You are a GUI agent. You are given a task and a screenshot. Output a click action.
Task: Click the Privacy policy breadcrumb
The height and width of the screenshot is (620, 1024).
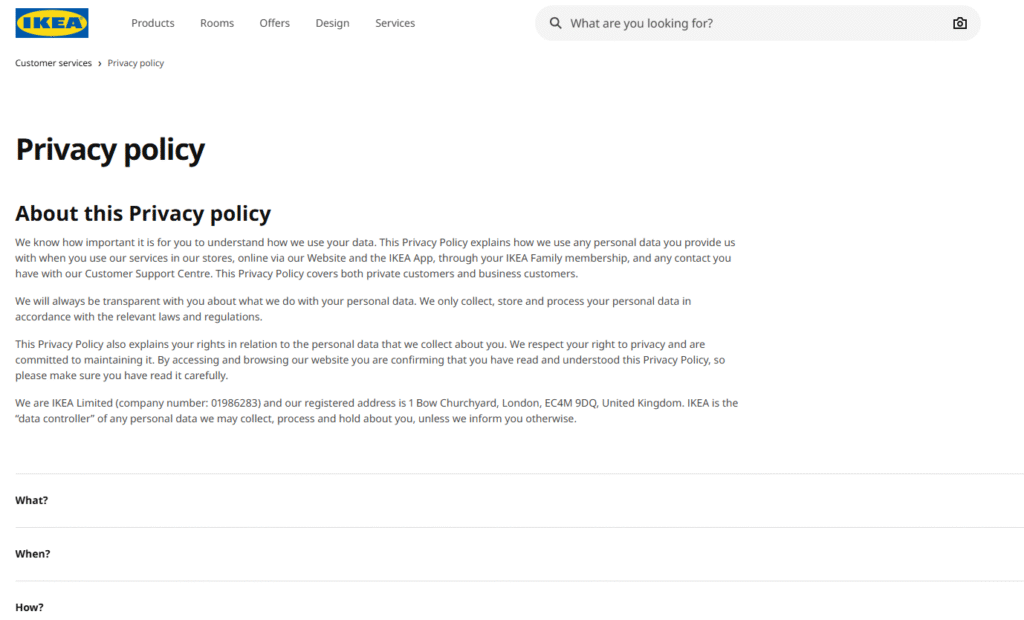click(136, 63)
